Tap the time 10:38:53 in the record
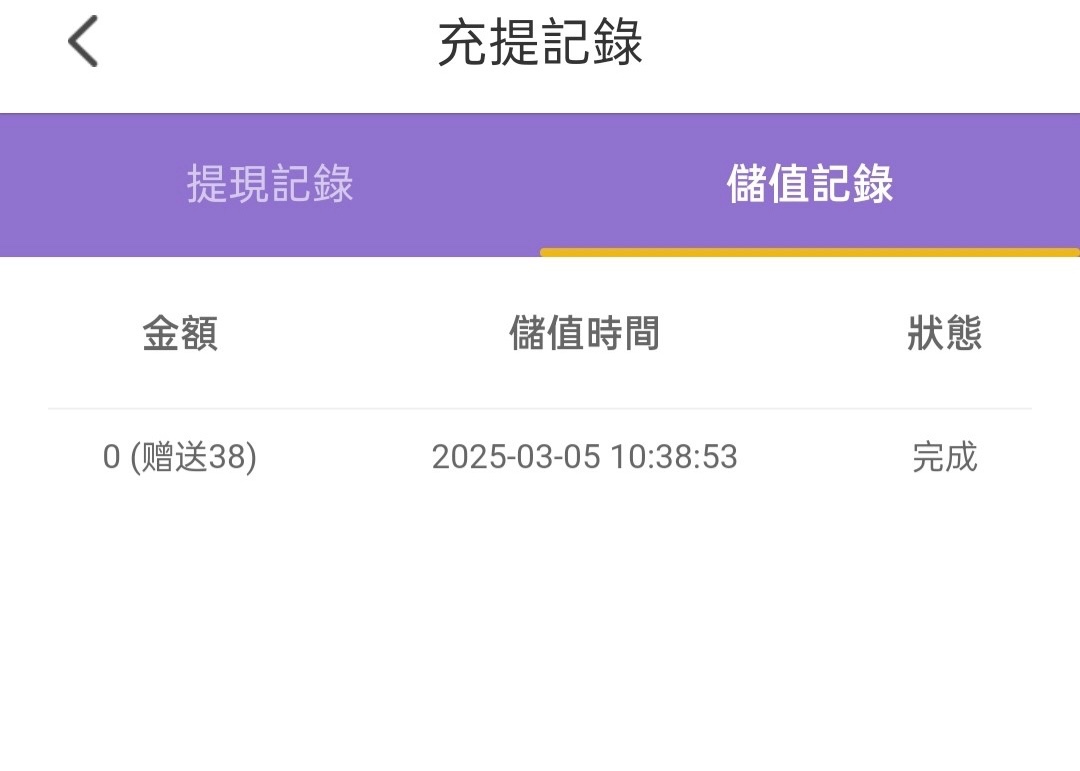Viewport: 1080px width, 771px height. 674,458
